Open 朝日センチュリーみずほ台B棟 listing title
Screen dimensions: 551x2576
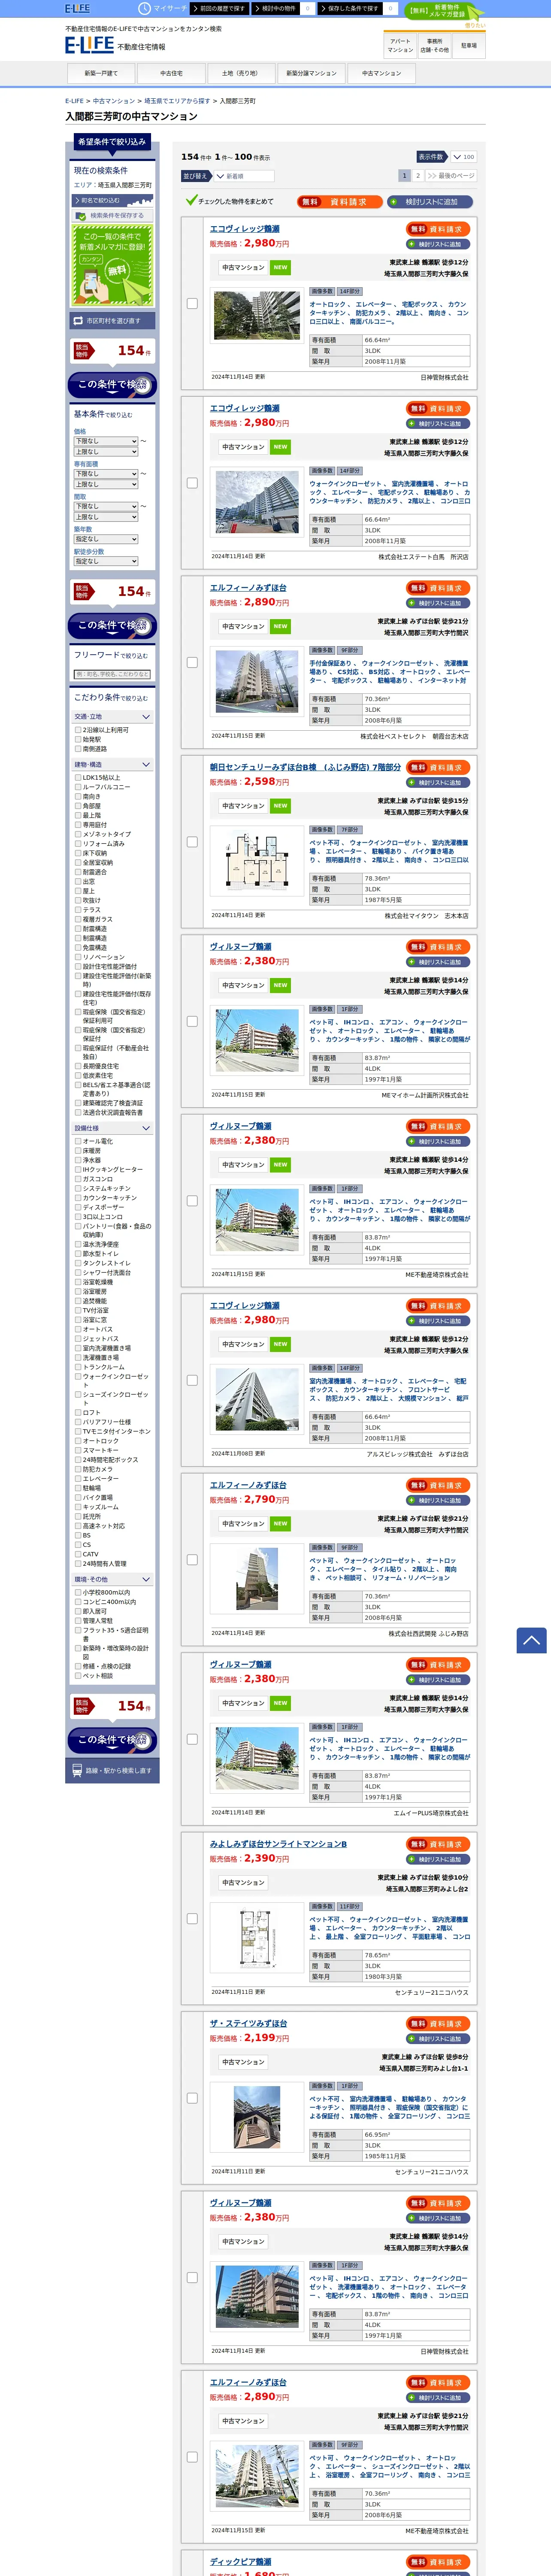click(305, 767)
